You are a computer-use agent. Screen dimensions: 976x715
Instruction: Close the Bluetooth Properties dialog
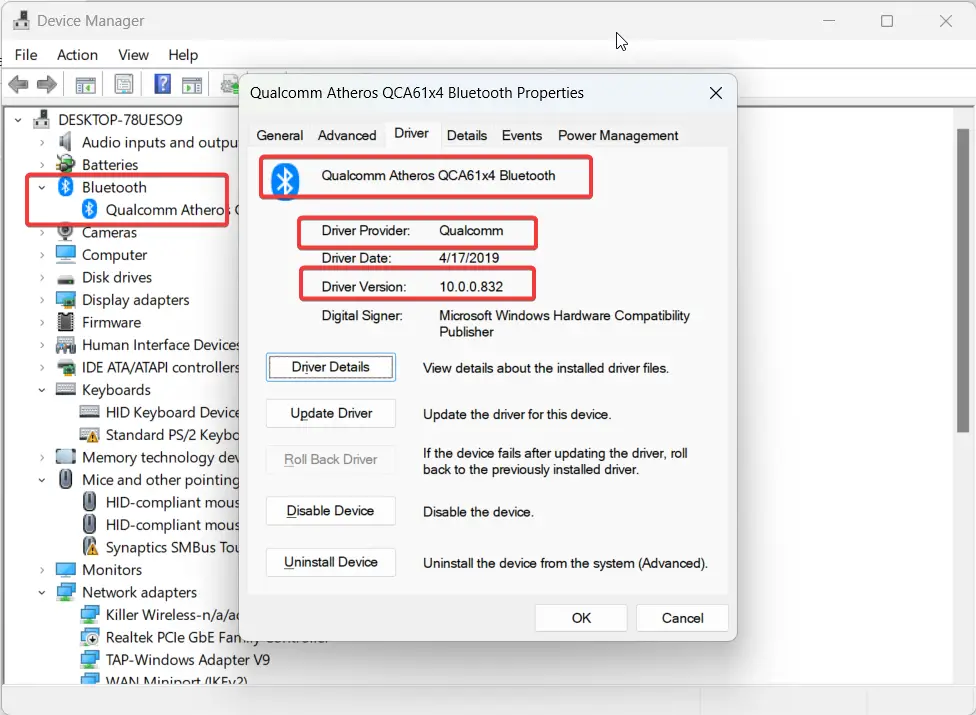point(716,93)
